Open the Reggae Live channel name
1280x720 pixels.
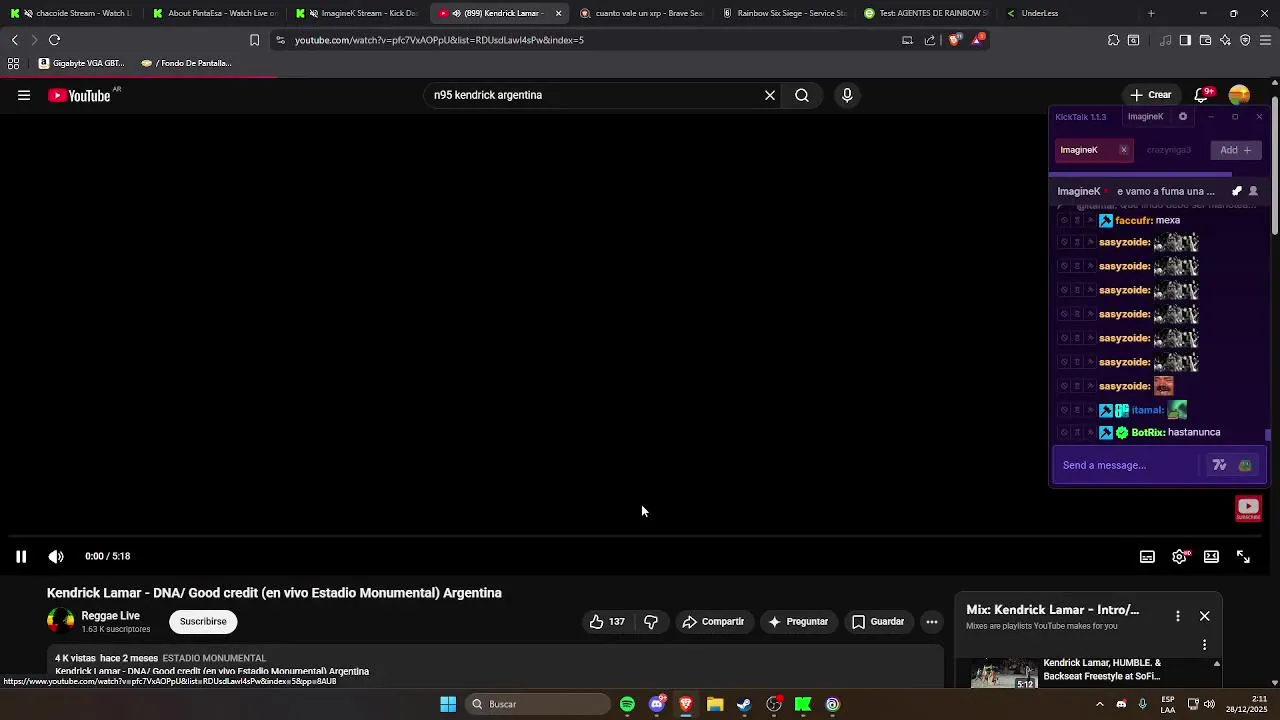click(x=110, y=616)
